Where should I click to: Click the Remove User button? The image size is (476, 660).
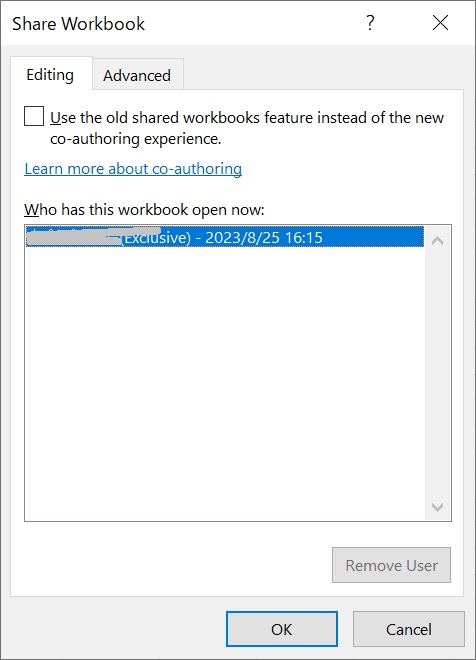(x=391, y=565)
